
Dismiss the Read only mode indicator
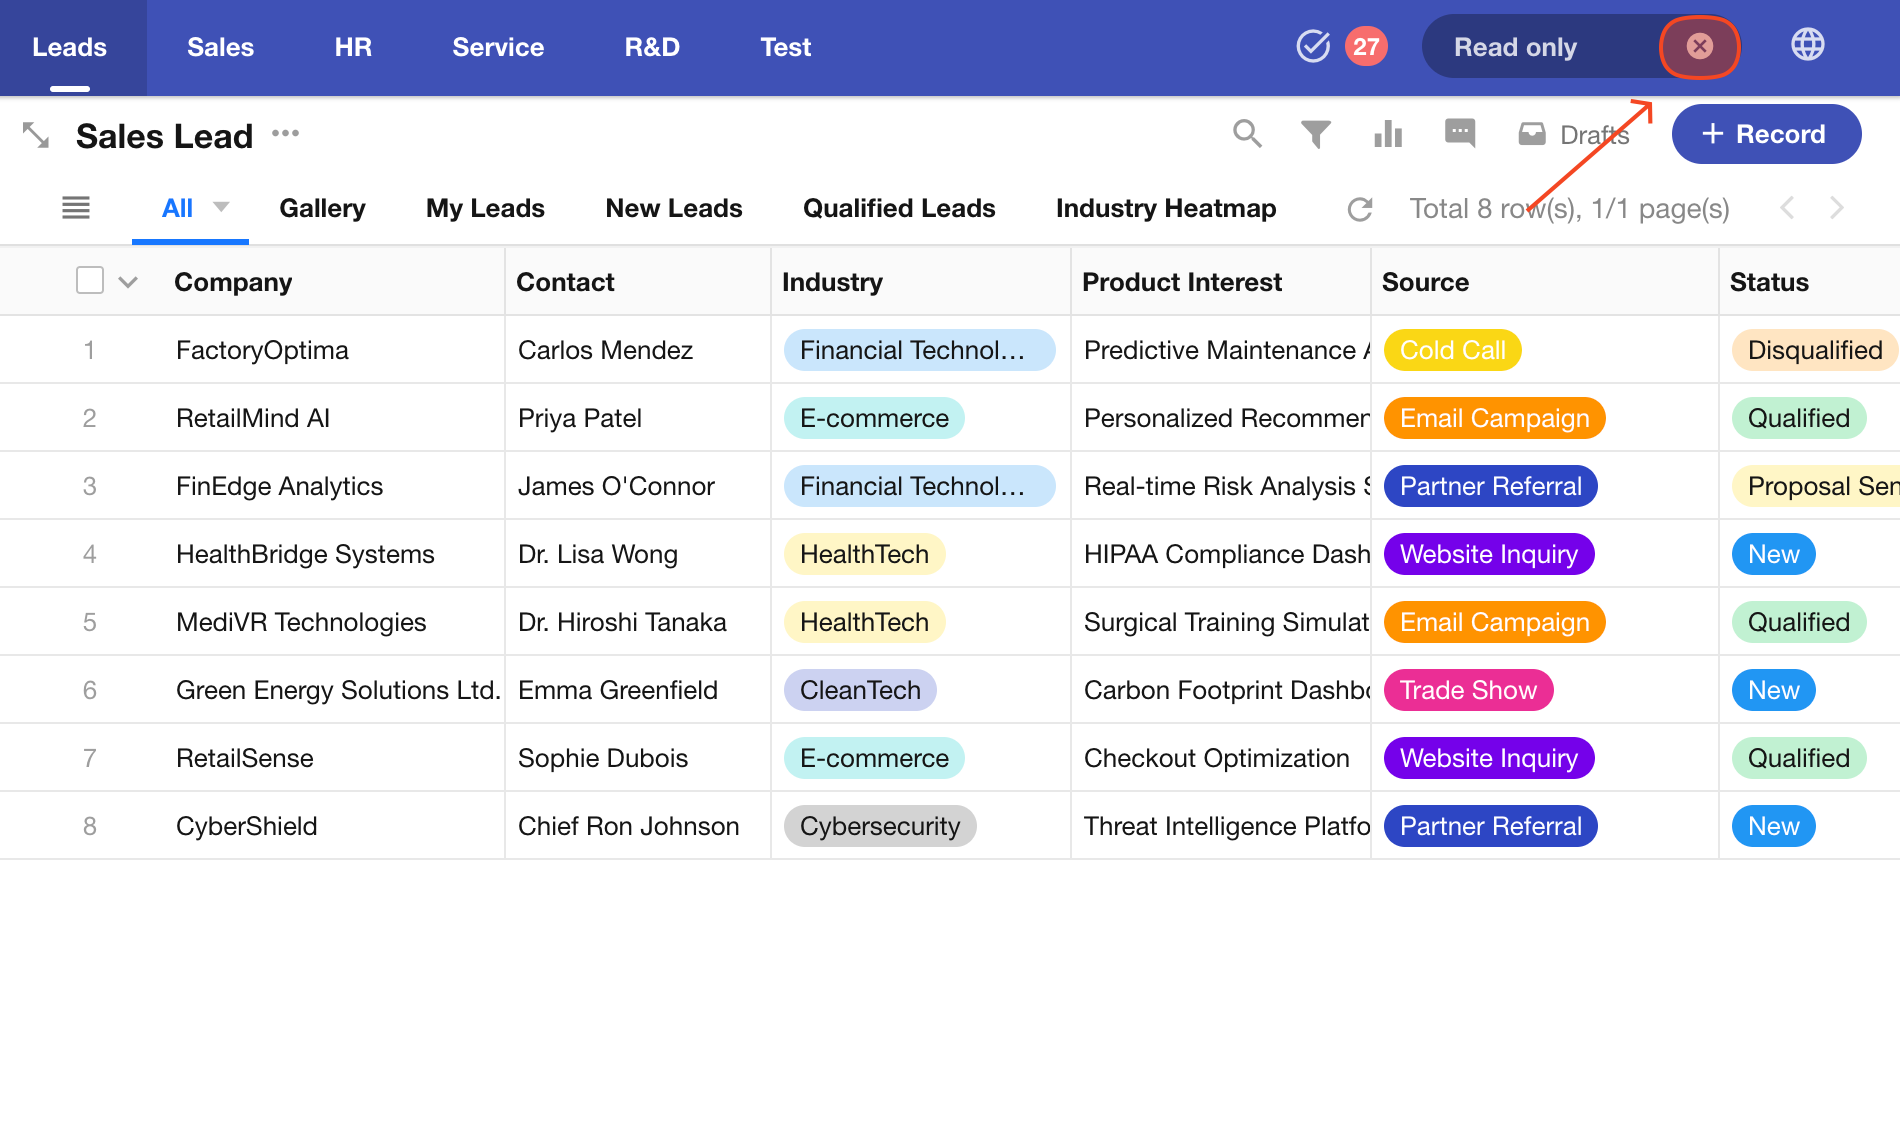tap(1699, 47)
